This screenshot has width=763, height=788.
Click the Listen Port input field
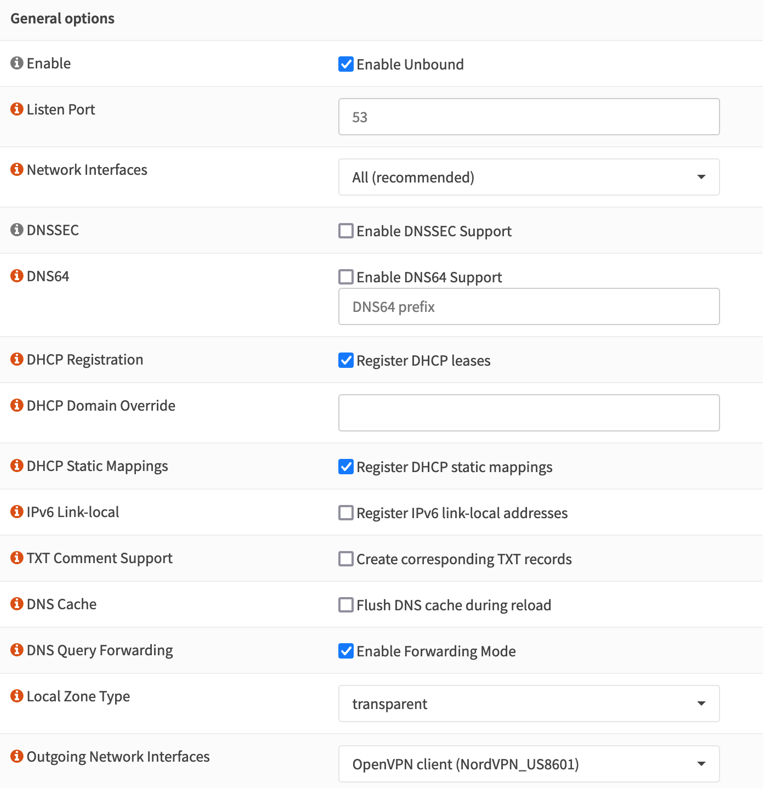coord(529,117)
